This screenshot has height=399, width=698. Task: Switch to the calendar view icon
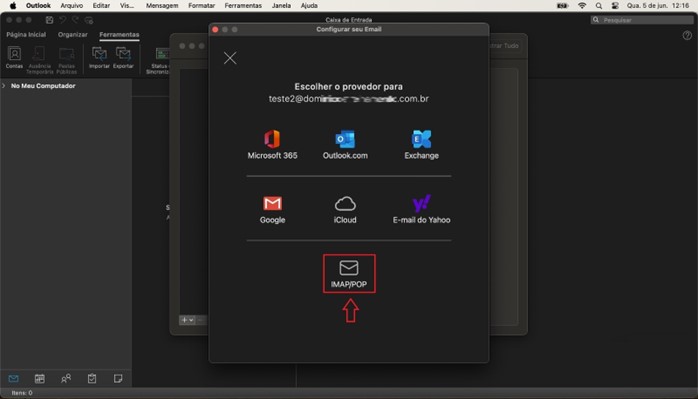coord(40,379)
